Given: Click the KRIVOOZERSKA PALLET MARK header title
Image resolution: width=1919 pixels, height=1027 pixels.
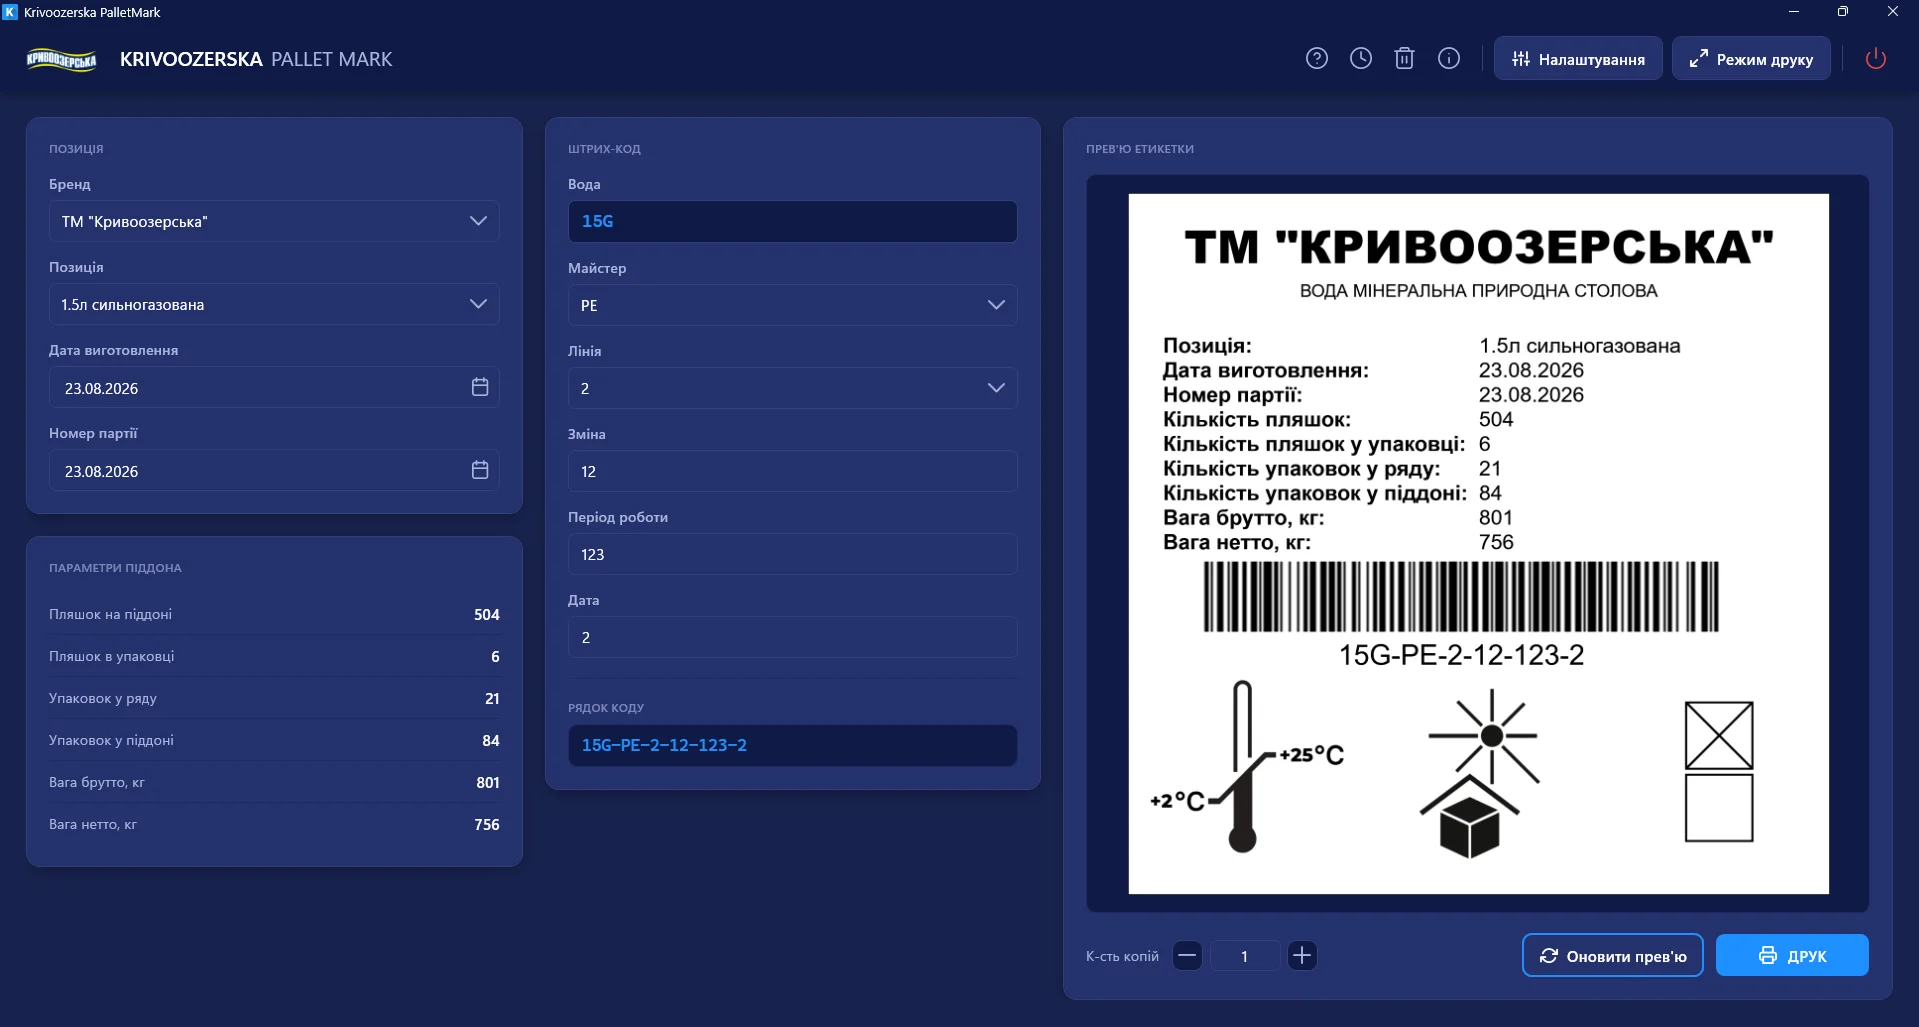Looking at the screenshot, I should point(256,59).
